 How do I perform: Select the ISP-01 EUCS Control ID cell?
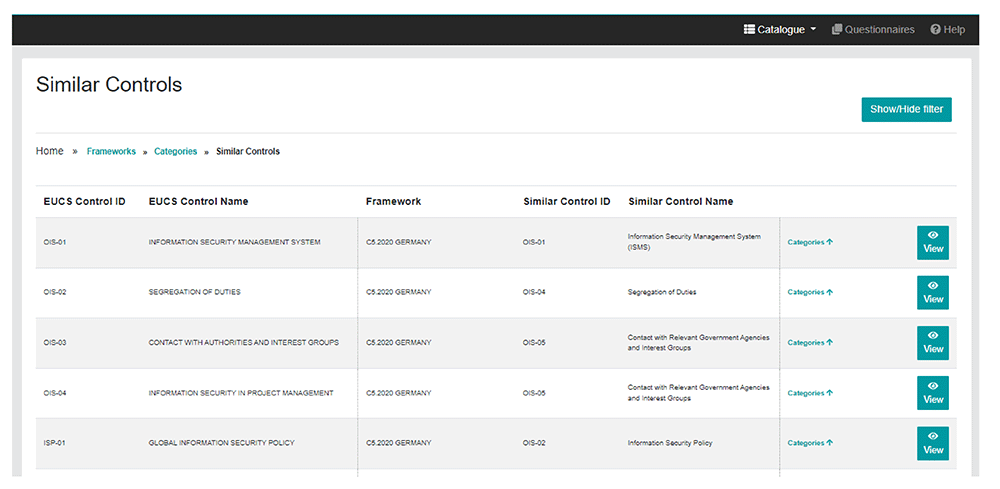tap(55, 443)
